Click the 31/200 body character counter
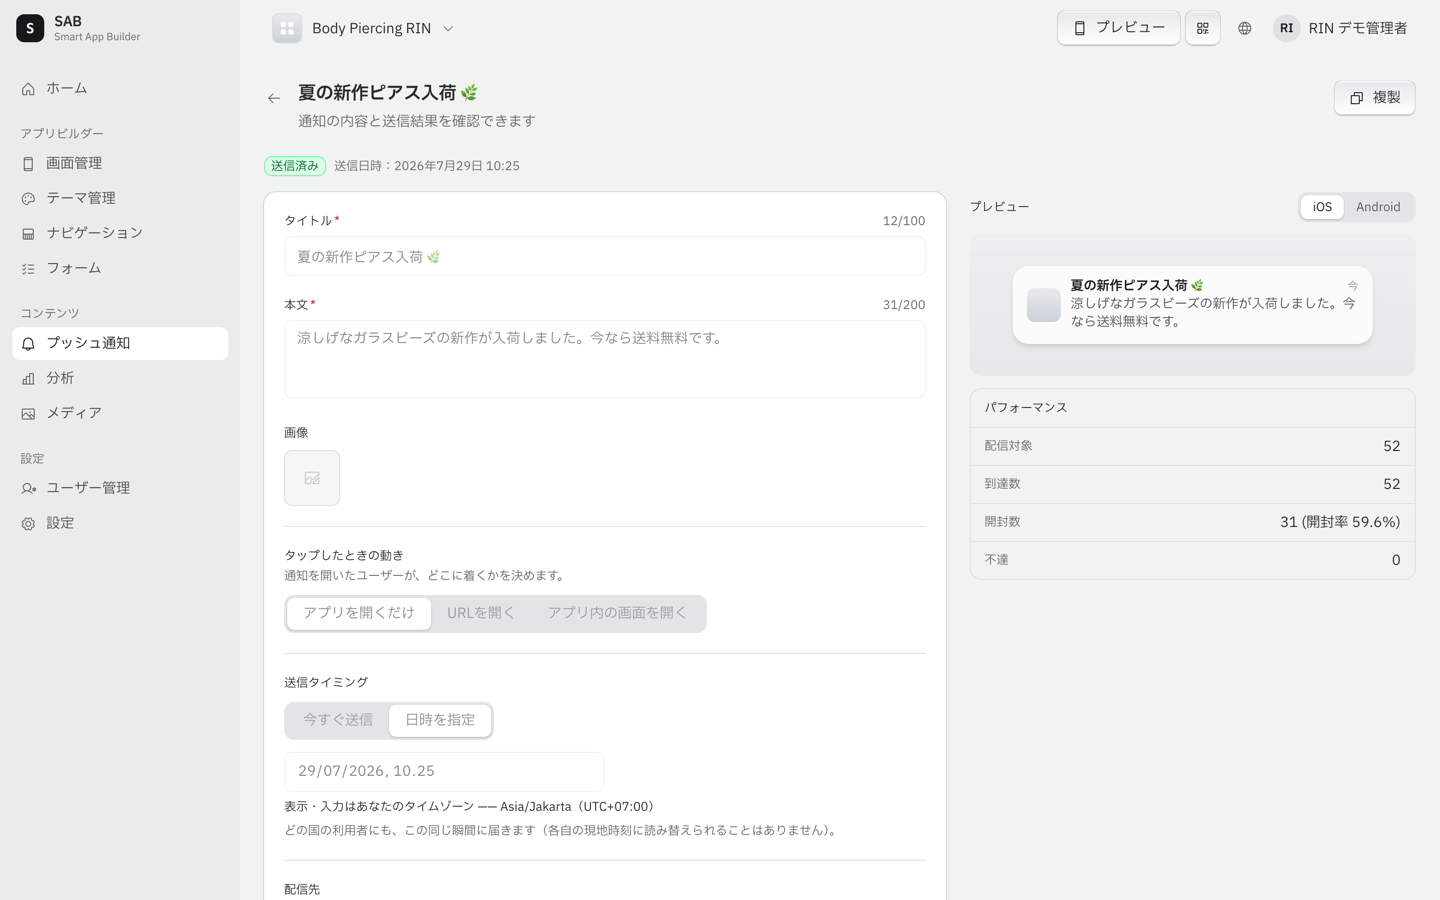 pos(904,305)
